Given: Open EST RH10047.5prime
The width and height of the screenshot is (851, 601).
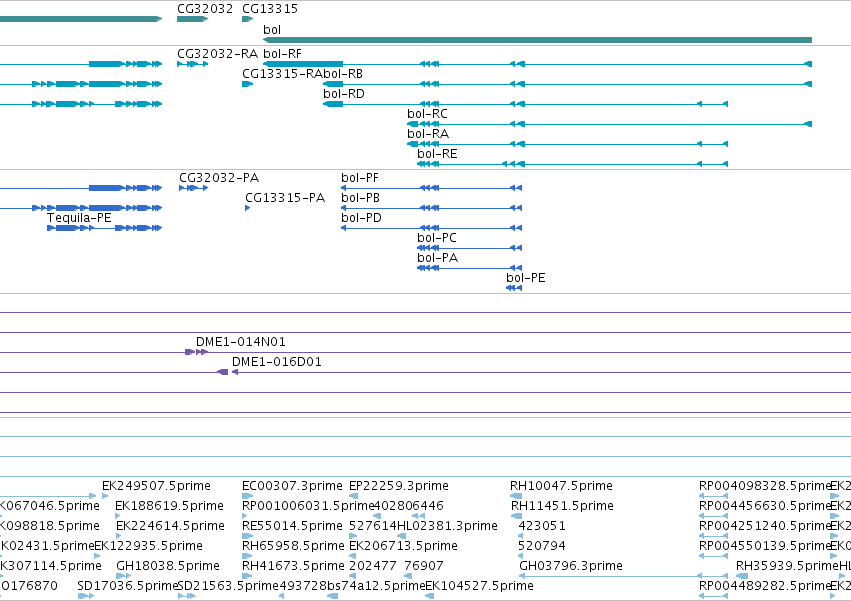Looking at the screenshot, I should [x=561, y=486].
